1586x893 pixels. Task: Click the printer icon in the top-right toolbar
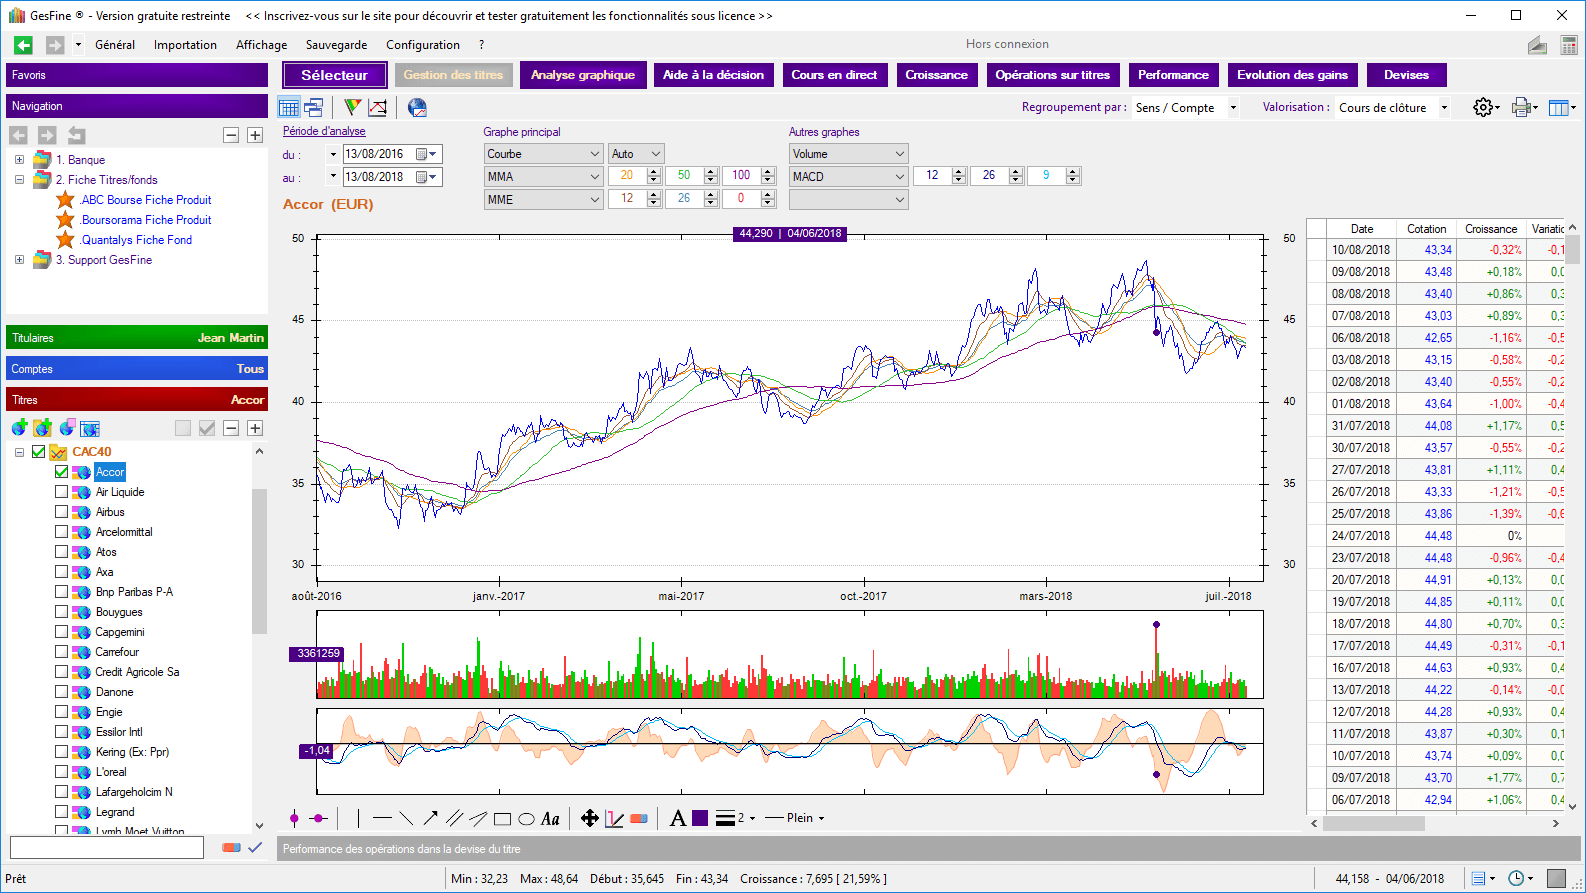(1522, 107)
